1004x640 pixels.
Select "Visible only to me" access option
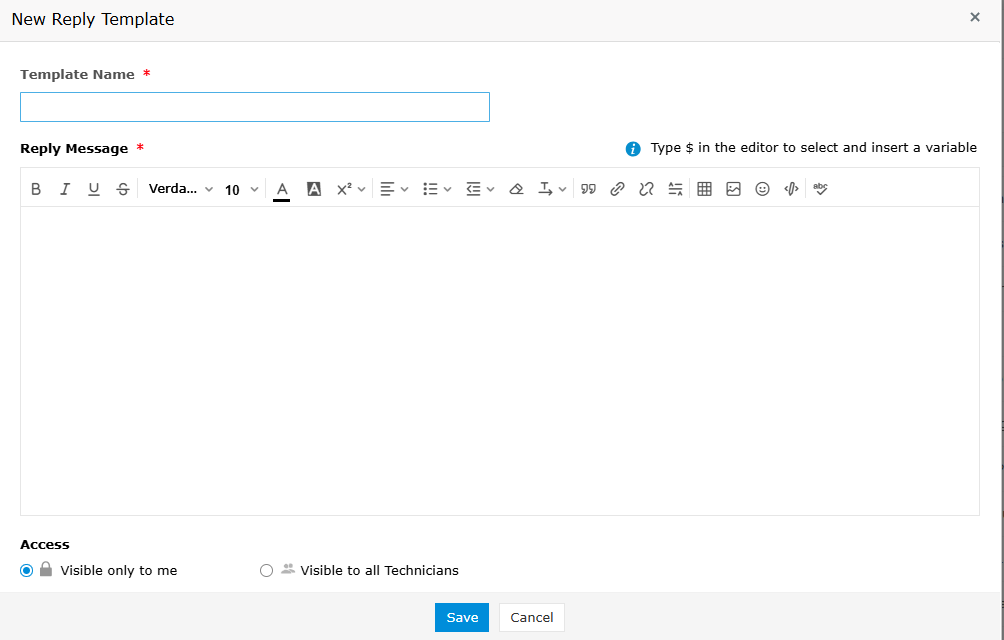tap(27, 570)
